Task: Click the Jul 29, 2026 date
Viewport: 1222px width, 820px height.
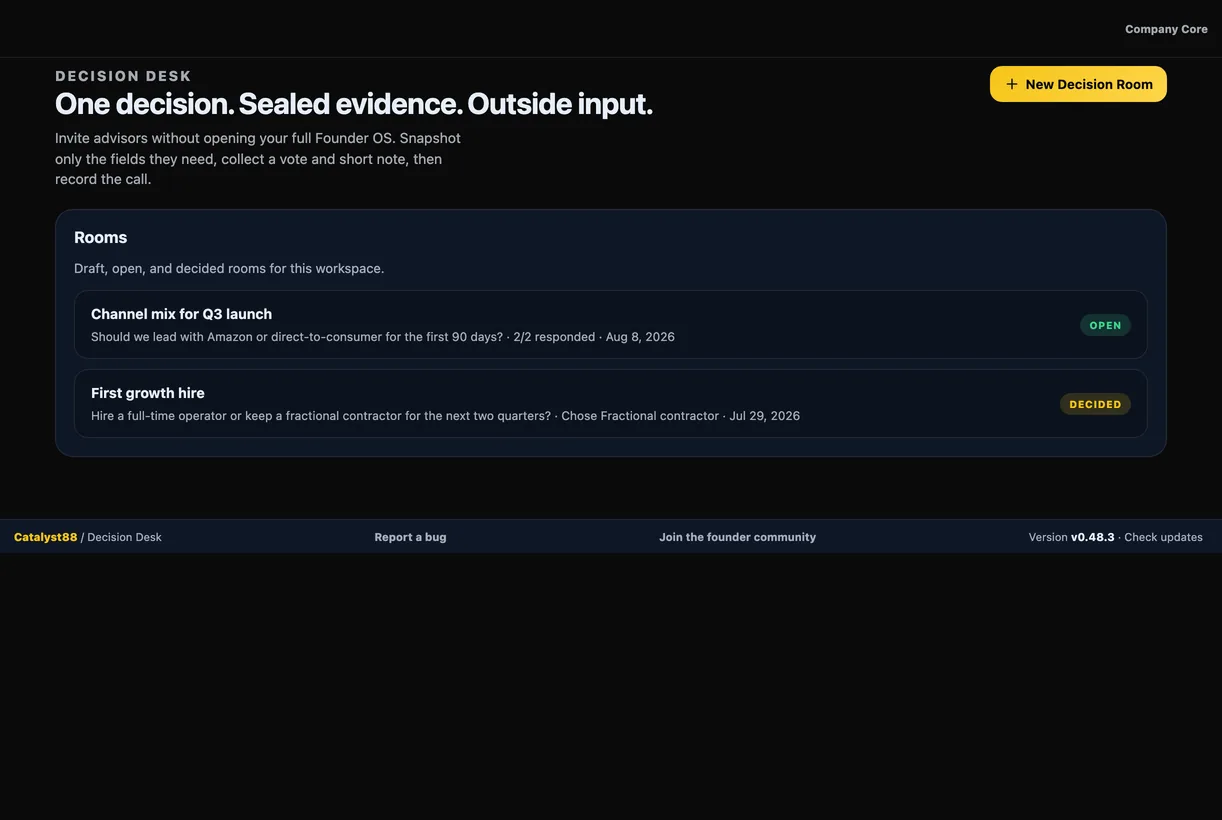Action: point(765,416)
